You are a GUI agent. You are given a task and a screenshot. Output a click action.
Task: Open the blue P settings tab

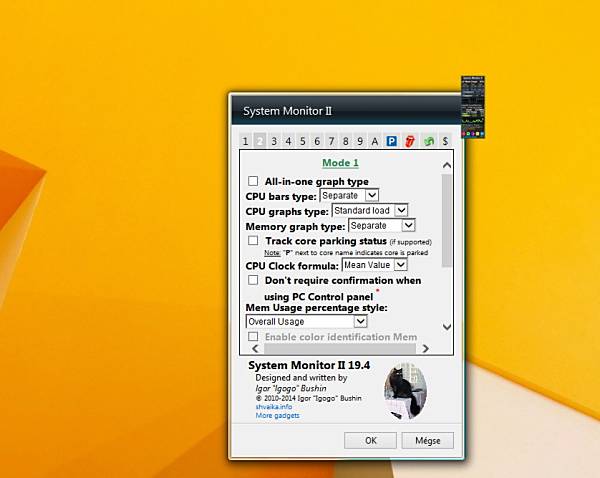391,141
